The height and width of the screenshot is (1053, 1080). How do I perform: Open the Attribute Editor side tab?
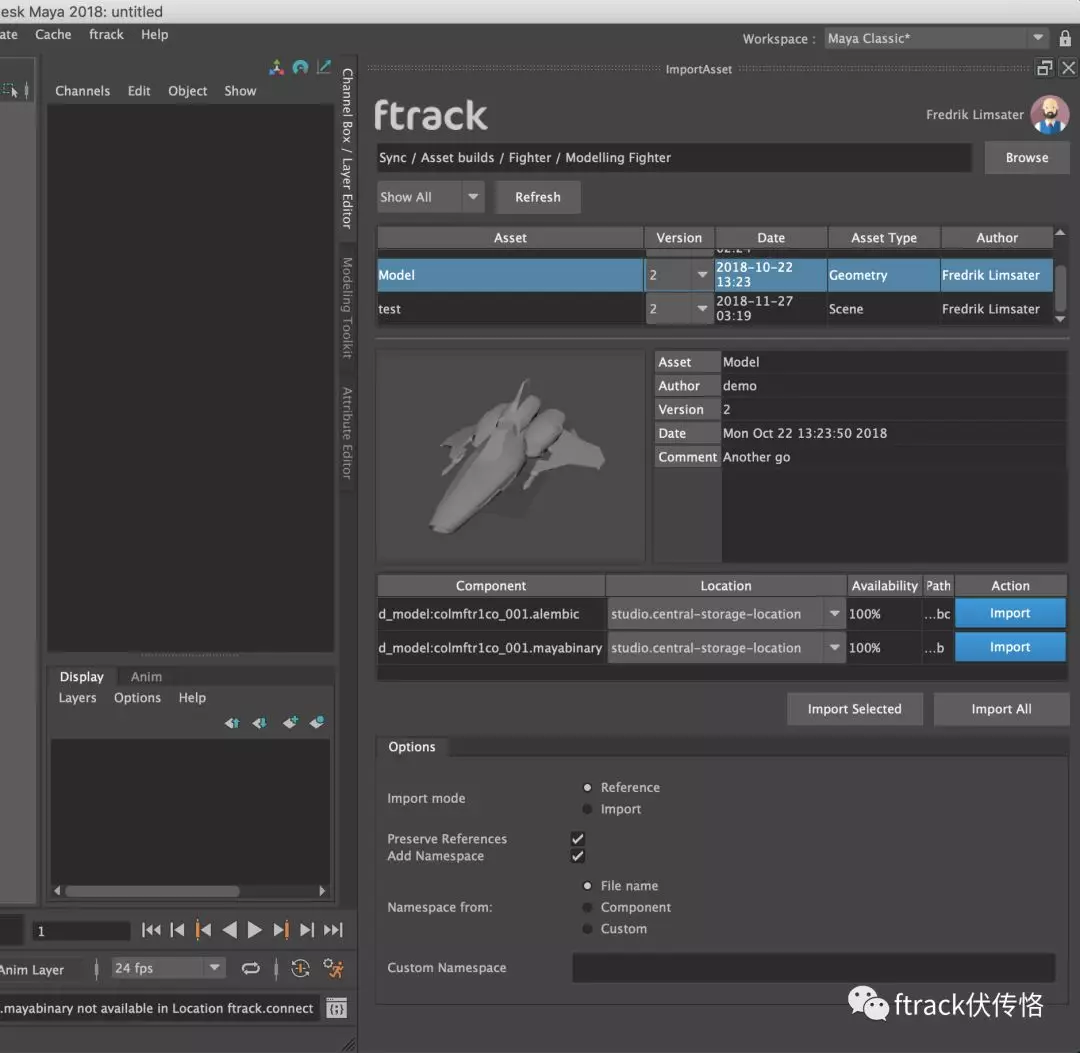[347, 433]
